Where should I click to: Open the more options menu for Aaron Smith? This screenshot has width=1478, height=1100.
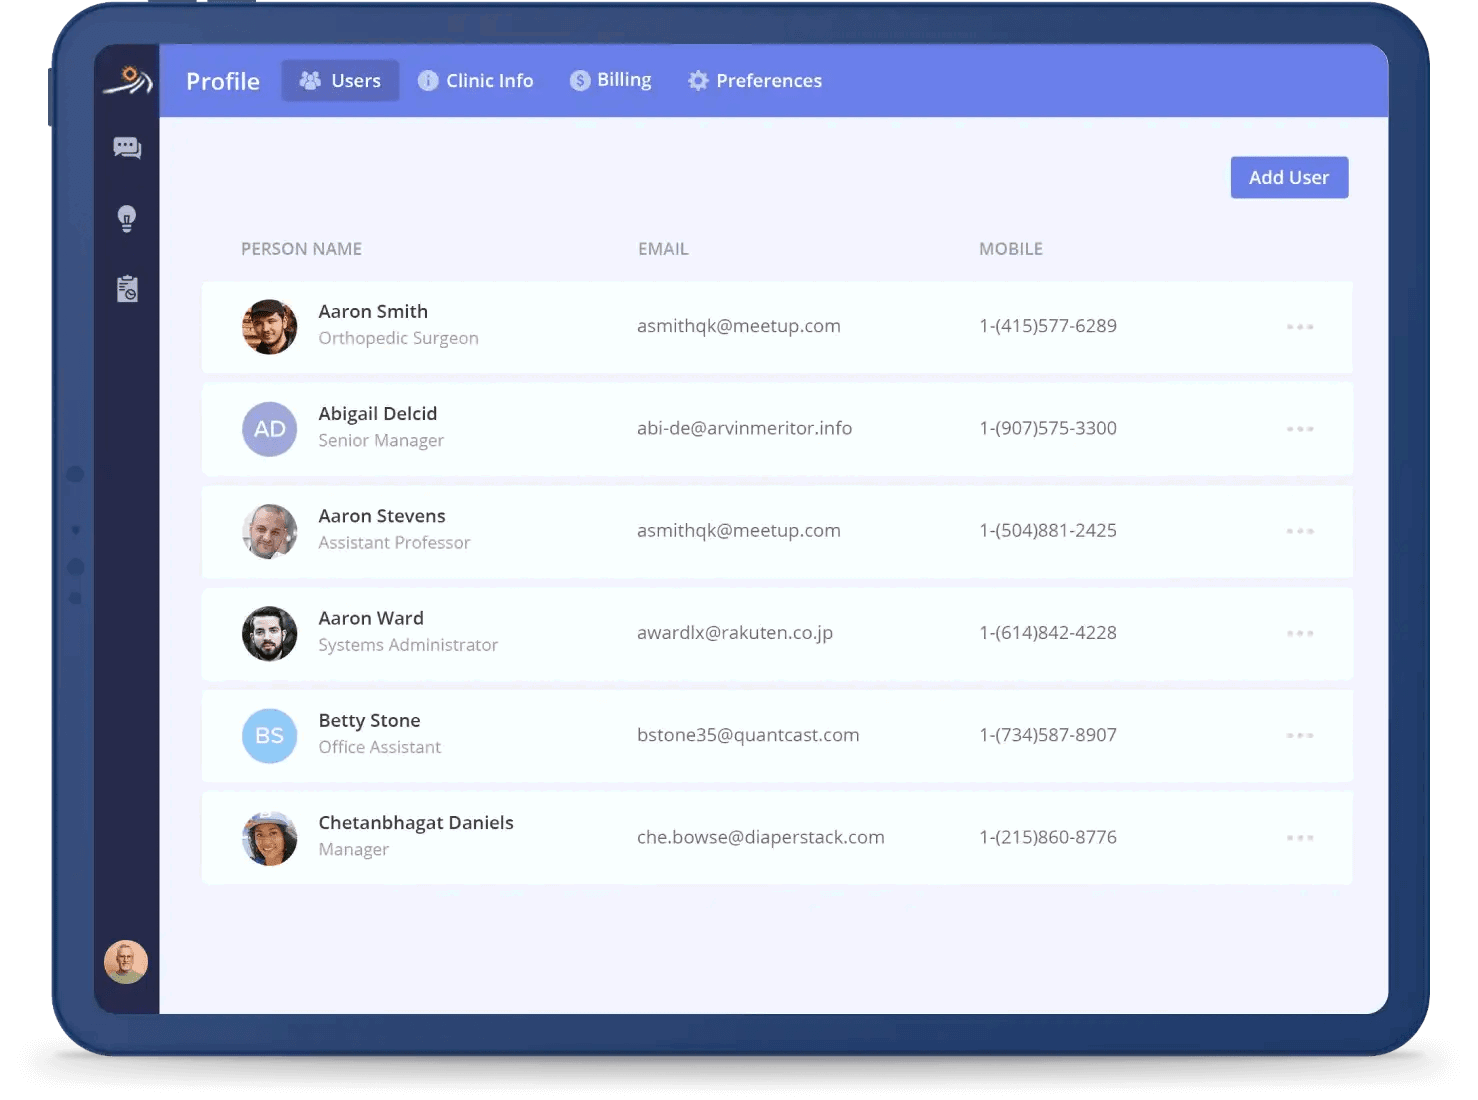click(x=1300, y=327)
